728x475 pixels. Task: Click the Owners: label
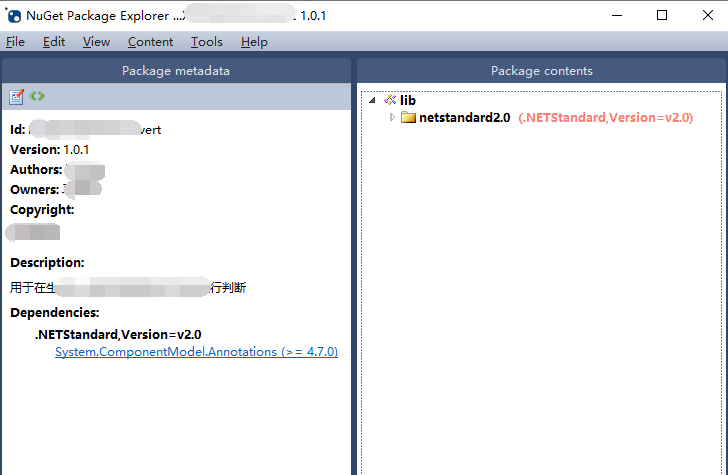pos(35,189)
